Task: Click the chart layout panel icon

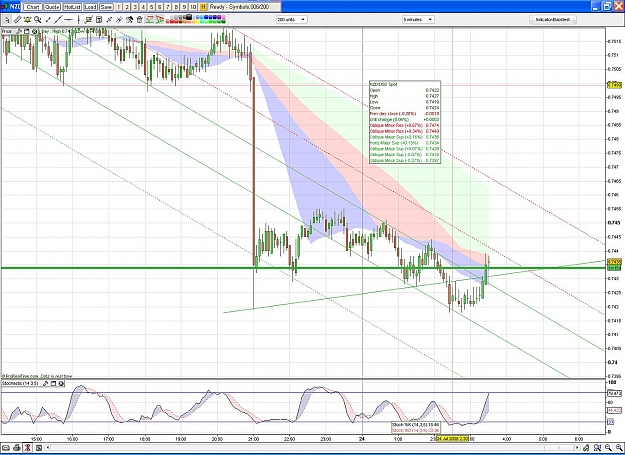Action: coord(99,19)
